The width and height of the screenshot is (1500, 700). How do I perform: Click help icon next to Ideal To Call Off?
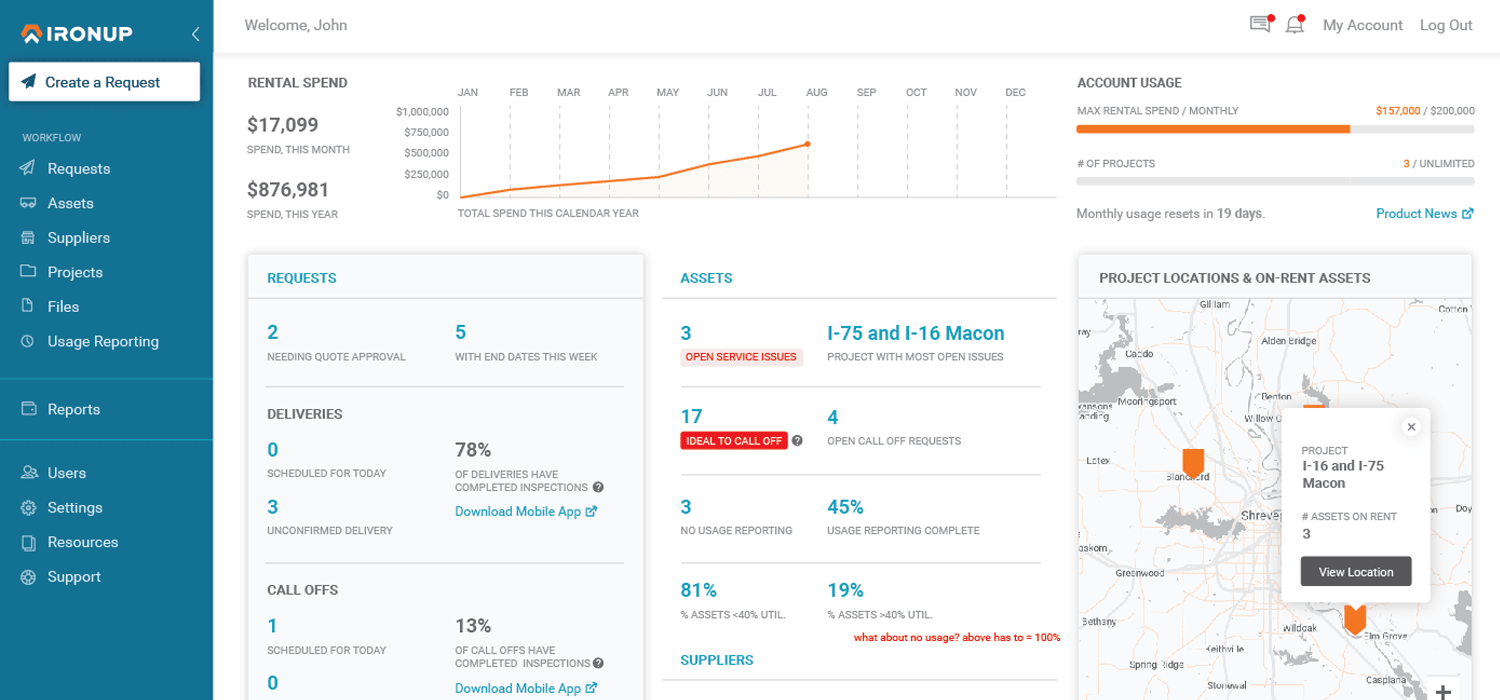pyautogui.click(x=797, y=440)
